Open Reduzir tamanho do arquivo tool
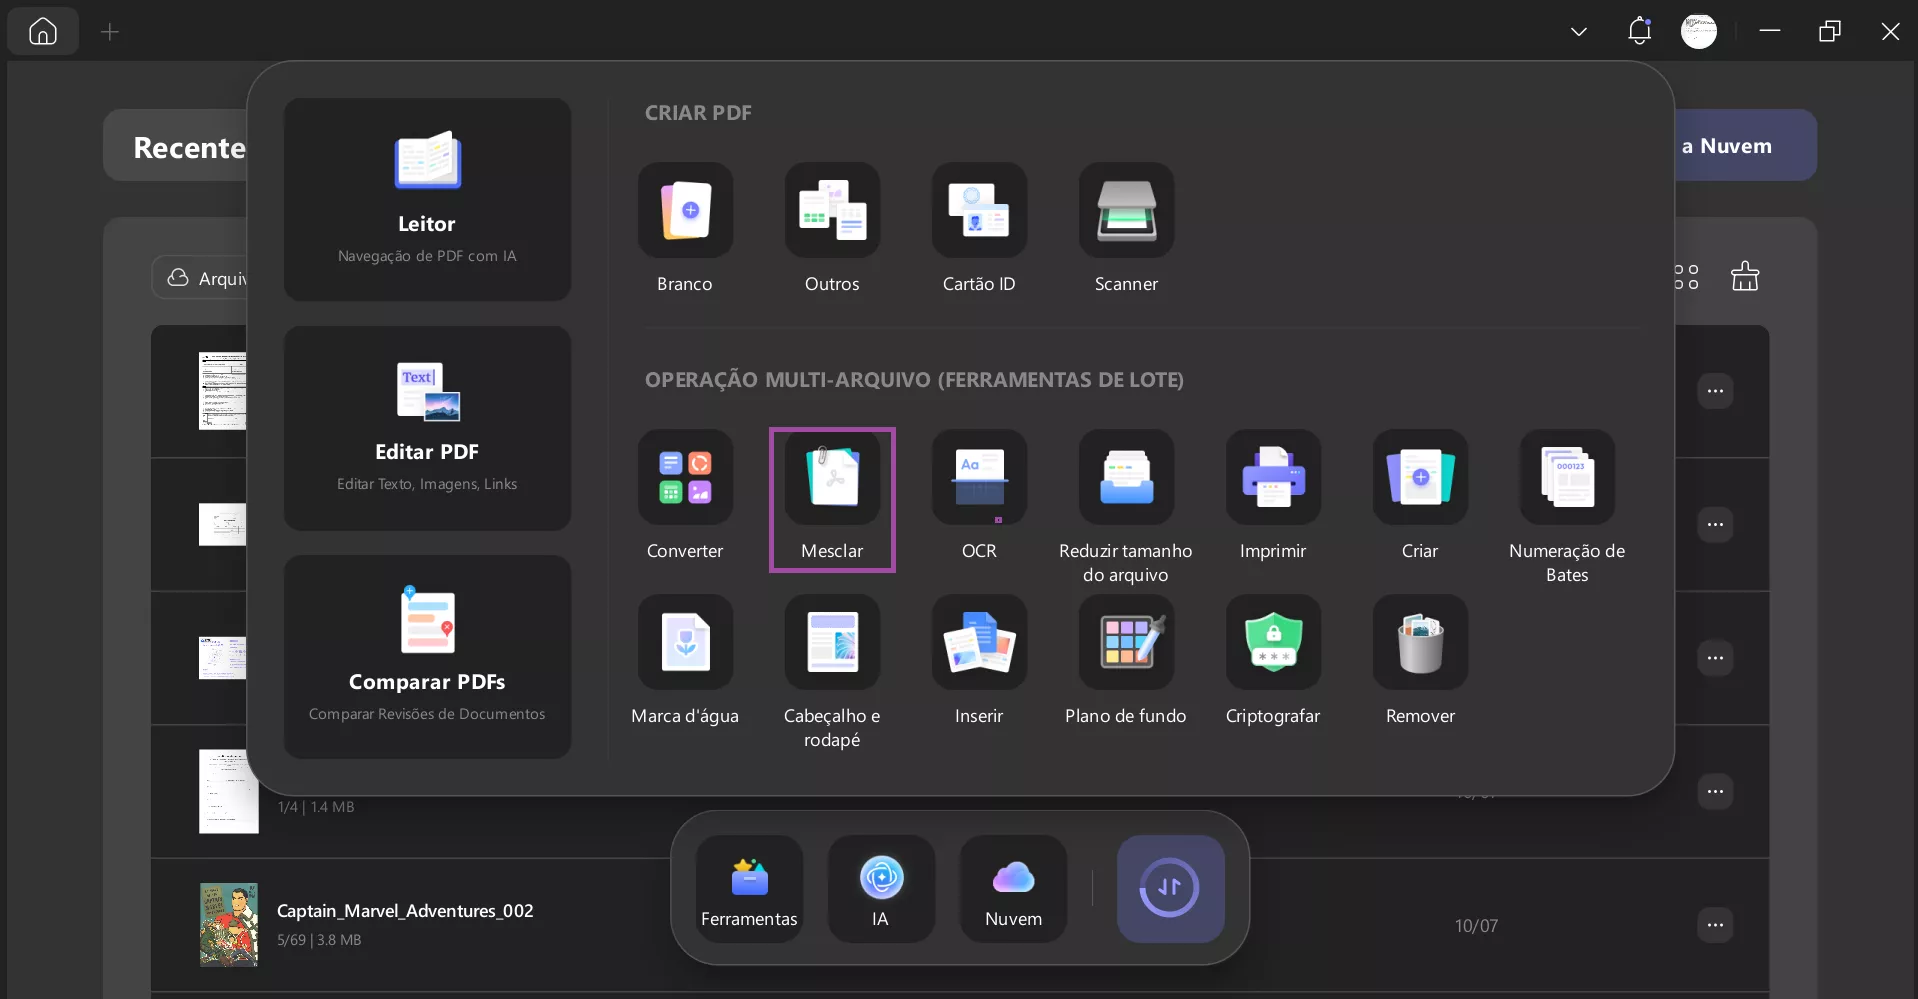This screenshot has width=1918, height=999. pyautogui.click(x=1126, y=478)
